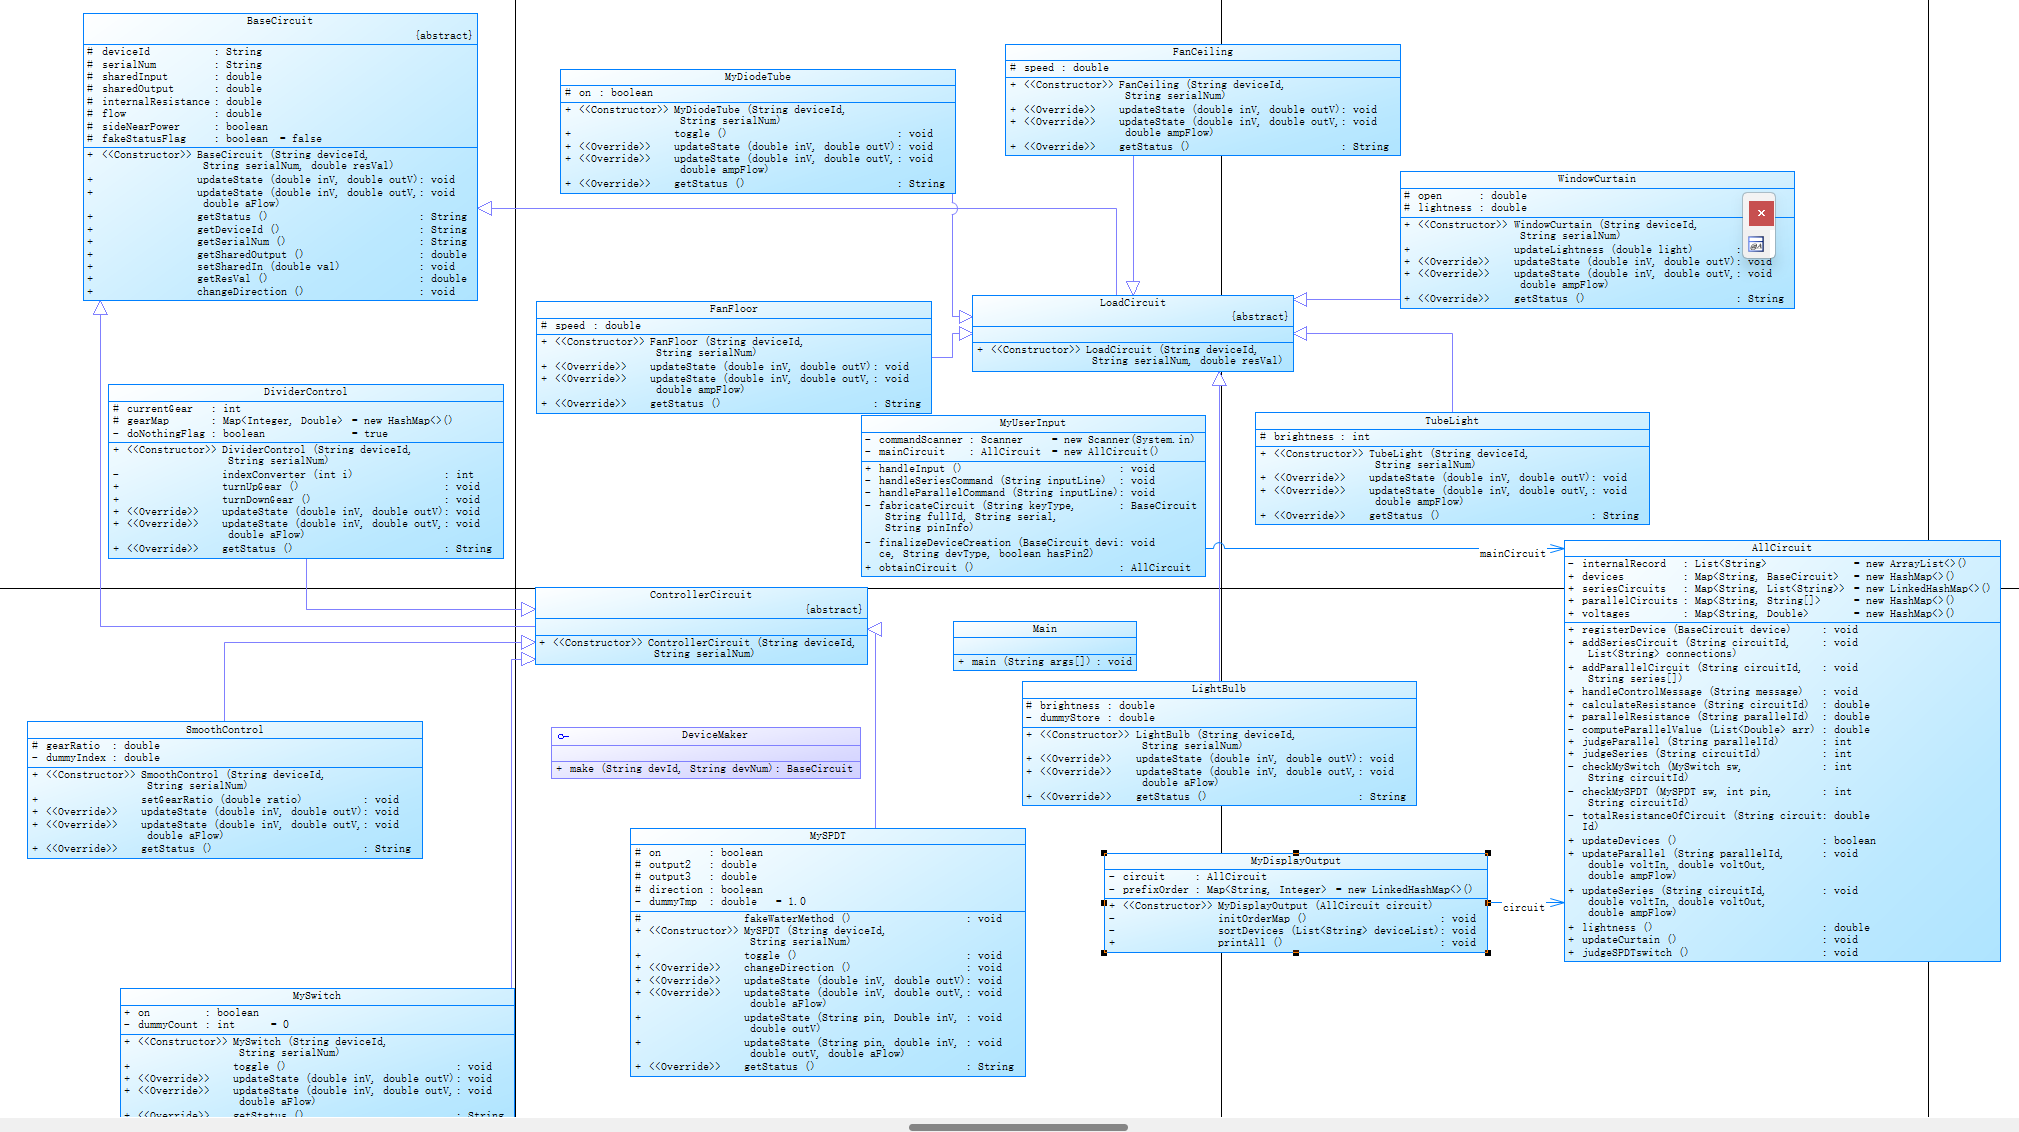Click the horizontal scrollbar thumb at bottom
The image size is (2019, 1132).
pyautogui.click(x=1018, y=1127)
